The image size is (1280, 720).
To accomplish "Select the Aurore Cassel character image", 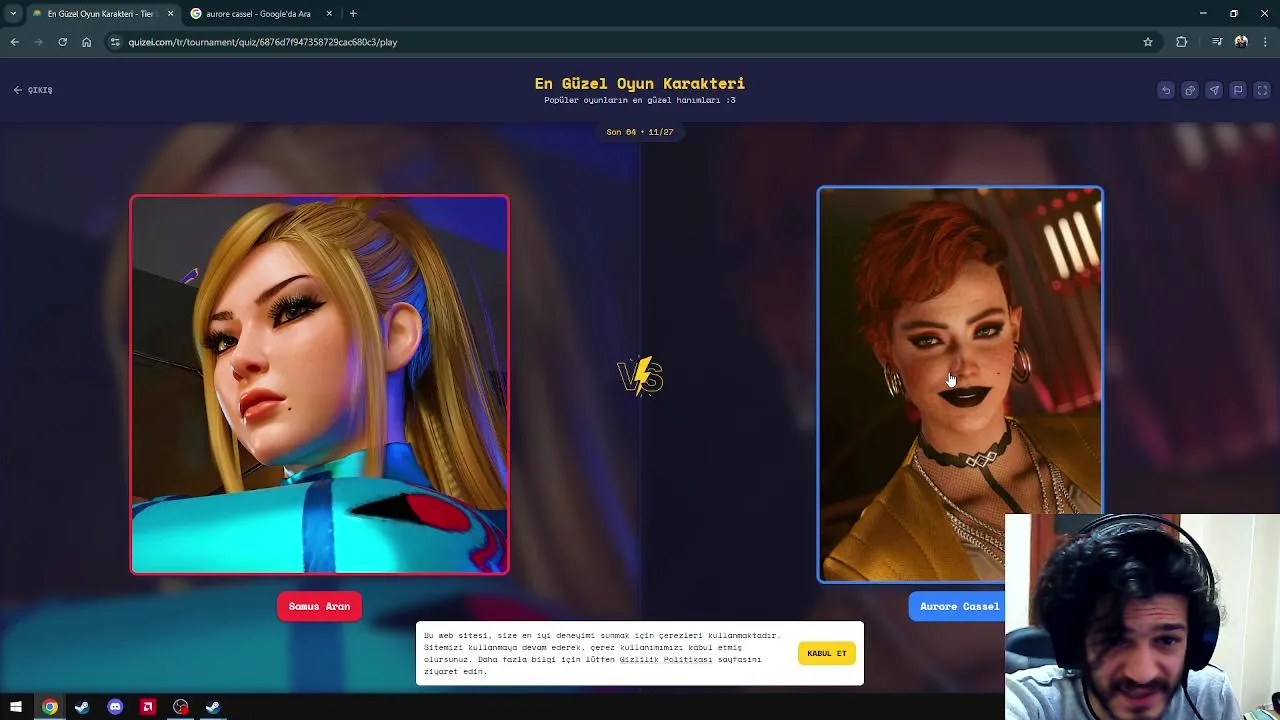I will click(959, 384).
